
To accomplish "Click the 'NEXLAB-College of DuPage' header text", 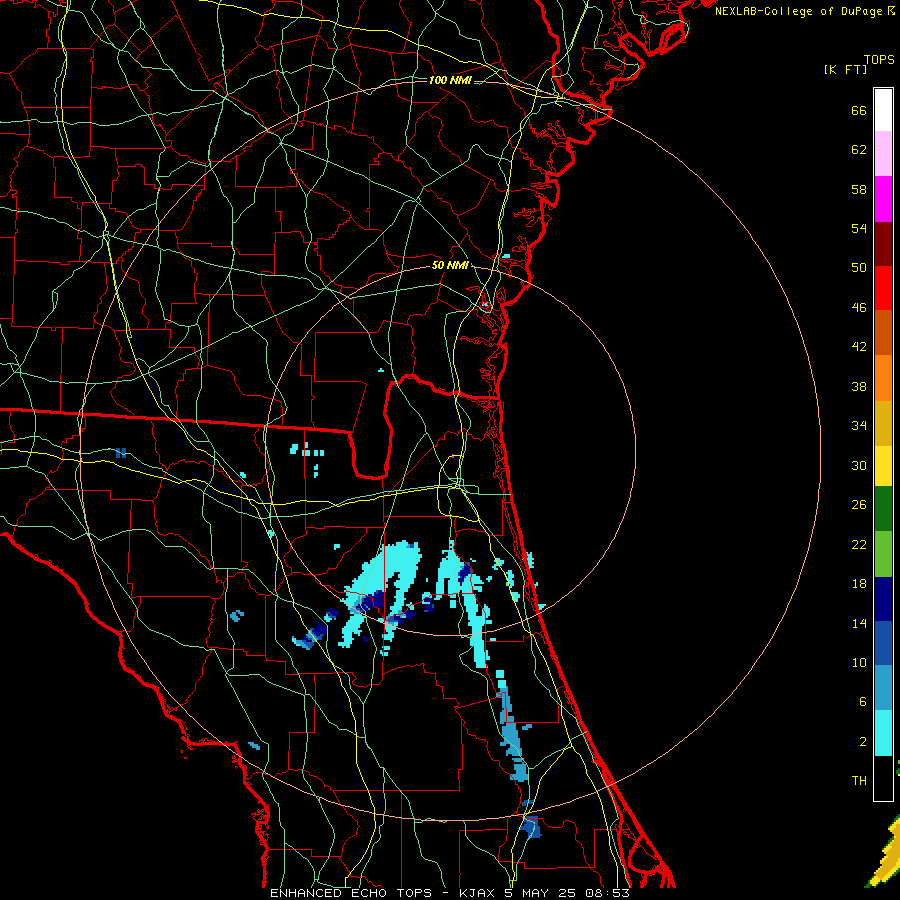I will [x=798, y=11].
